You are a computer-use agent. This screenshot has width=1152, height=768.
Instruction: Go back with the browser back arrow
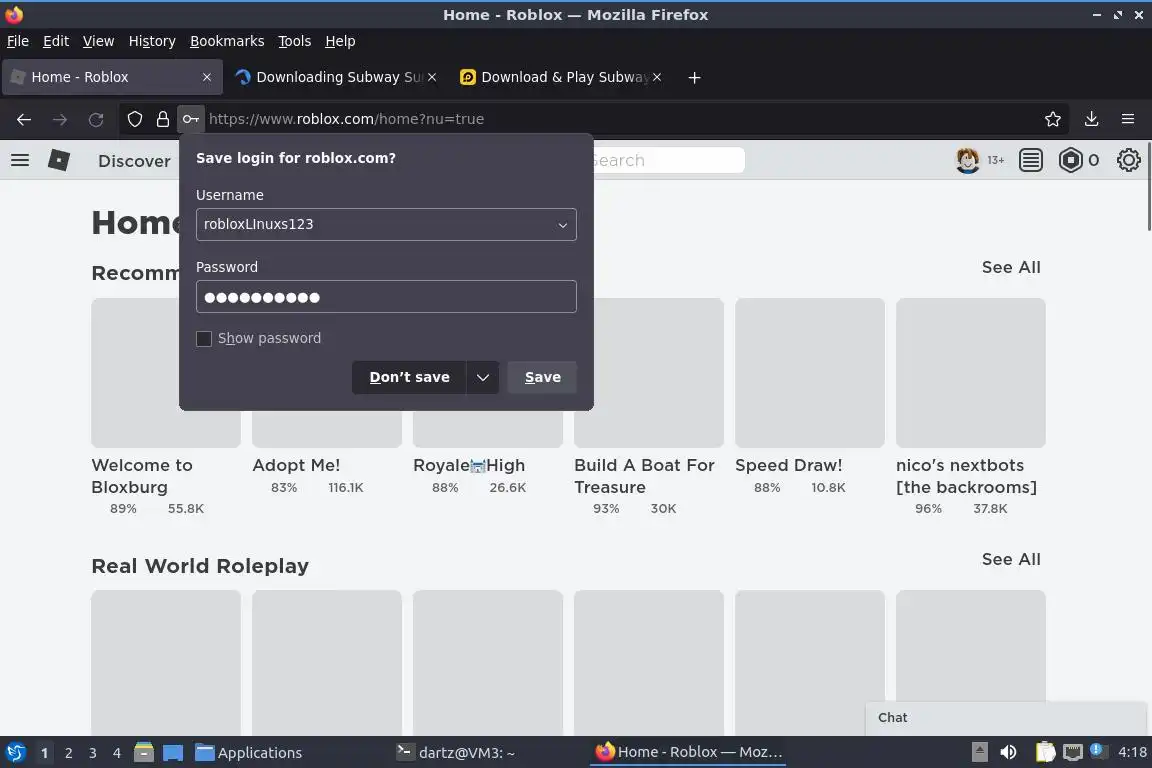pos(24,119)
